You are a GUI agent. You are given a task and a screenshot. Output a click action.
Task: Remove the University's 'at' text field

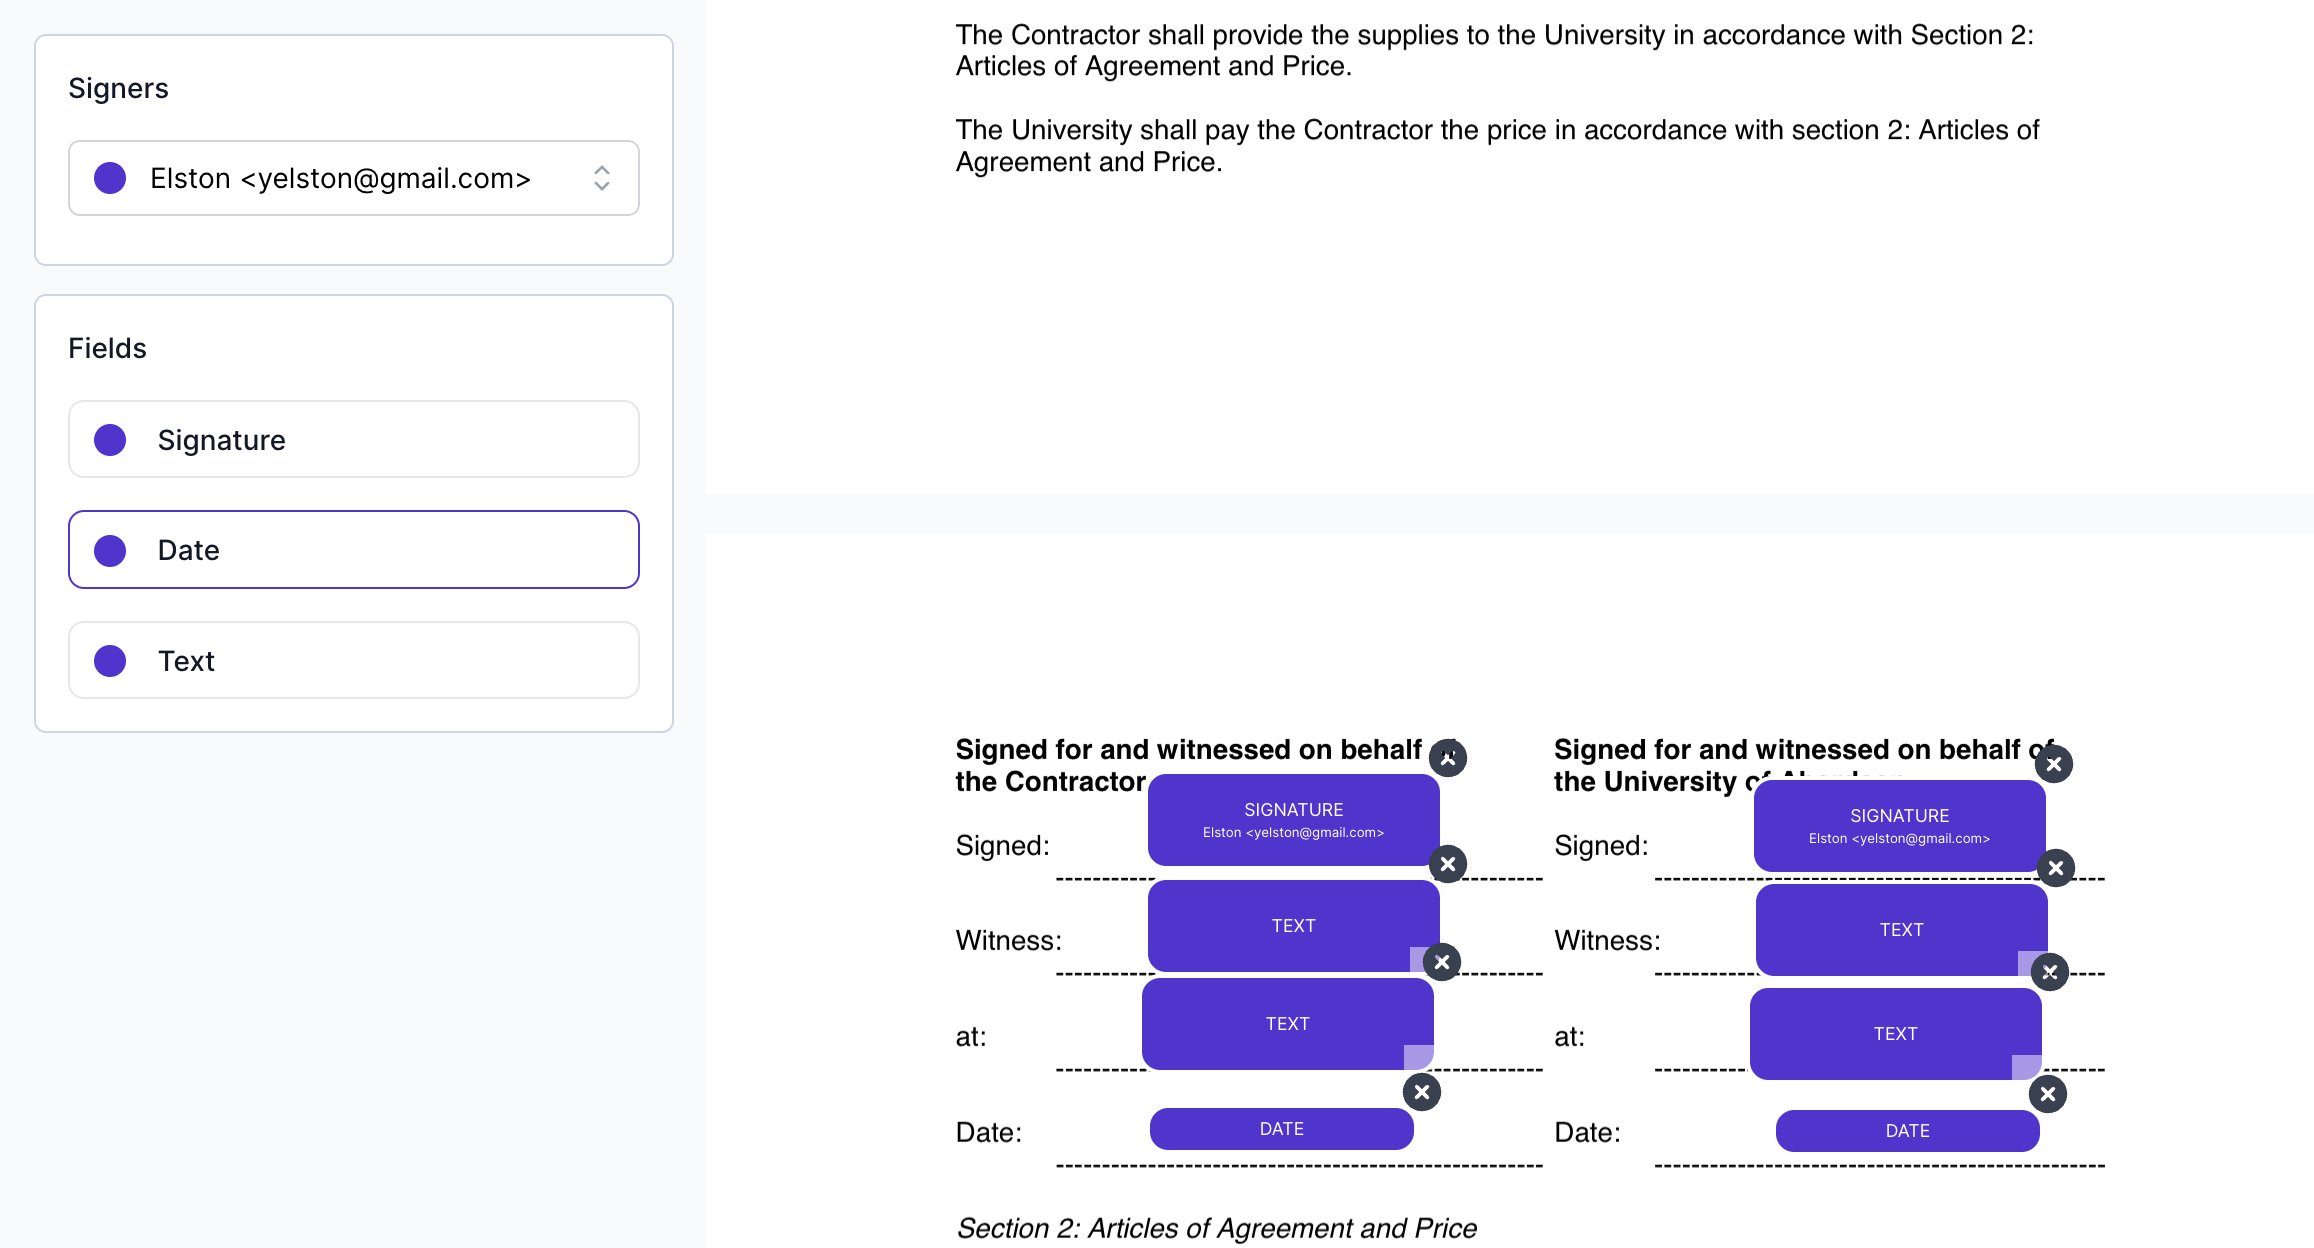2051,972
